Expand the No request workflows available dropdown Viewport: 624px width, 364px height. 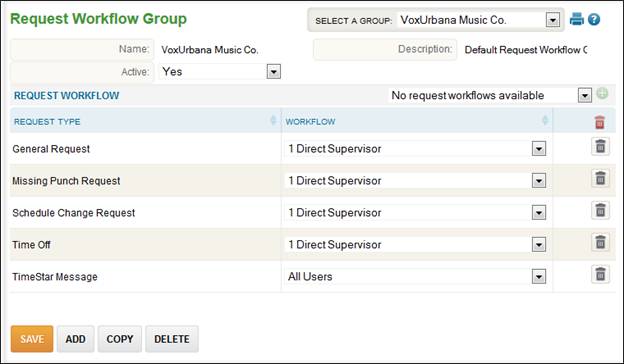pyautogui.click(x=585, y=95)
